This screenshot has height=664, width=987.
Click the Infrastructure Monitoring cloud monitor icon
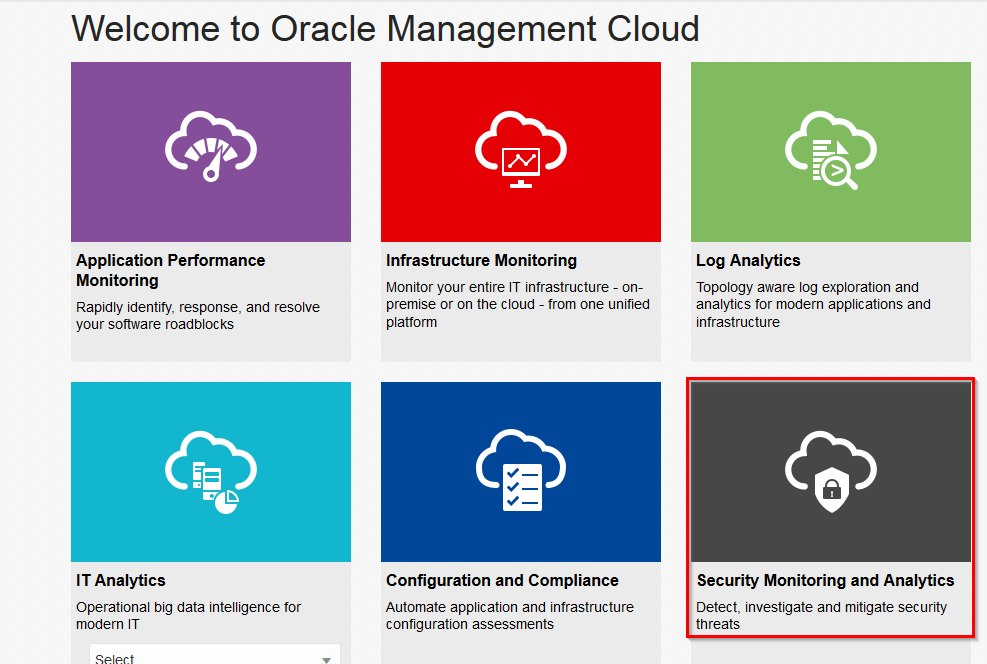521,149
